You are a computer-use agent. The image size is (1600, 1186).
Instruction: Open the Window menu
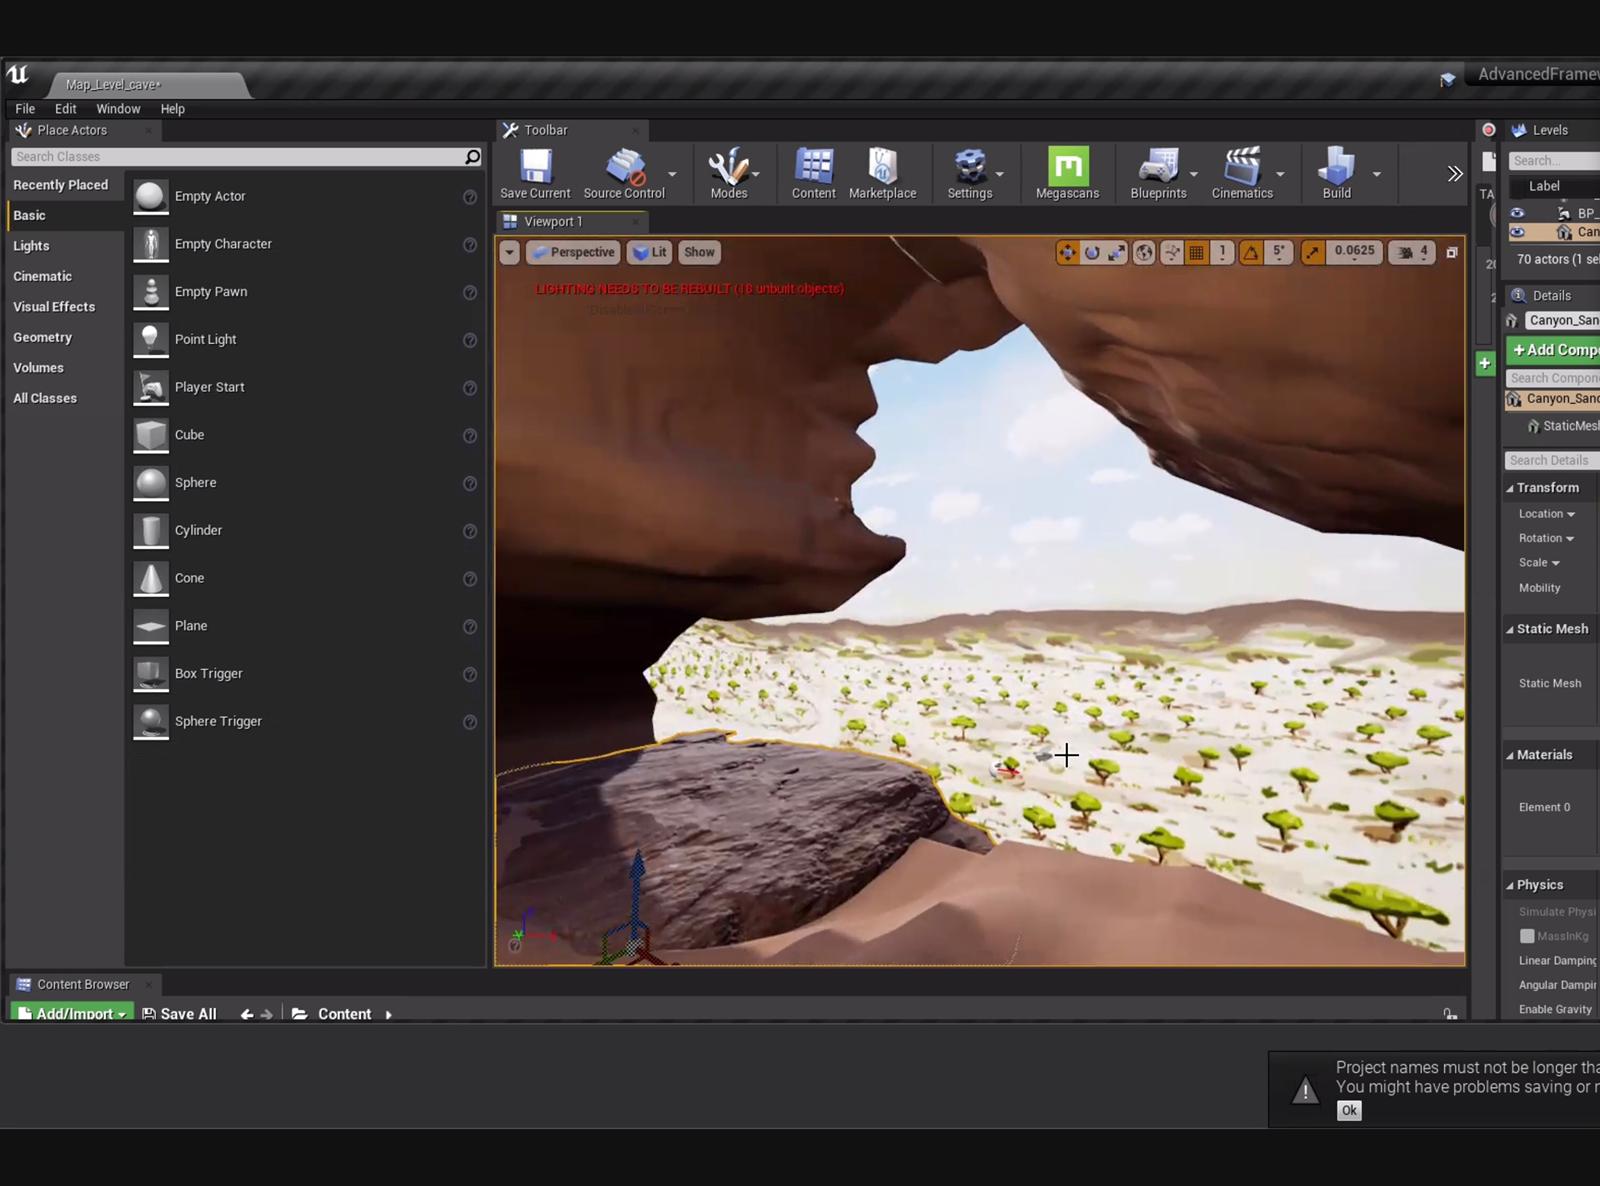click(118, 109)
